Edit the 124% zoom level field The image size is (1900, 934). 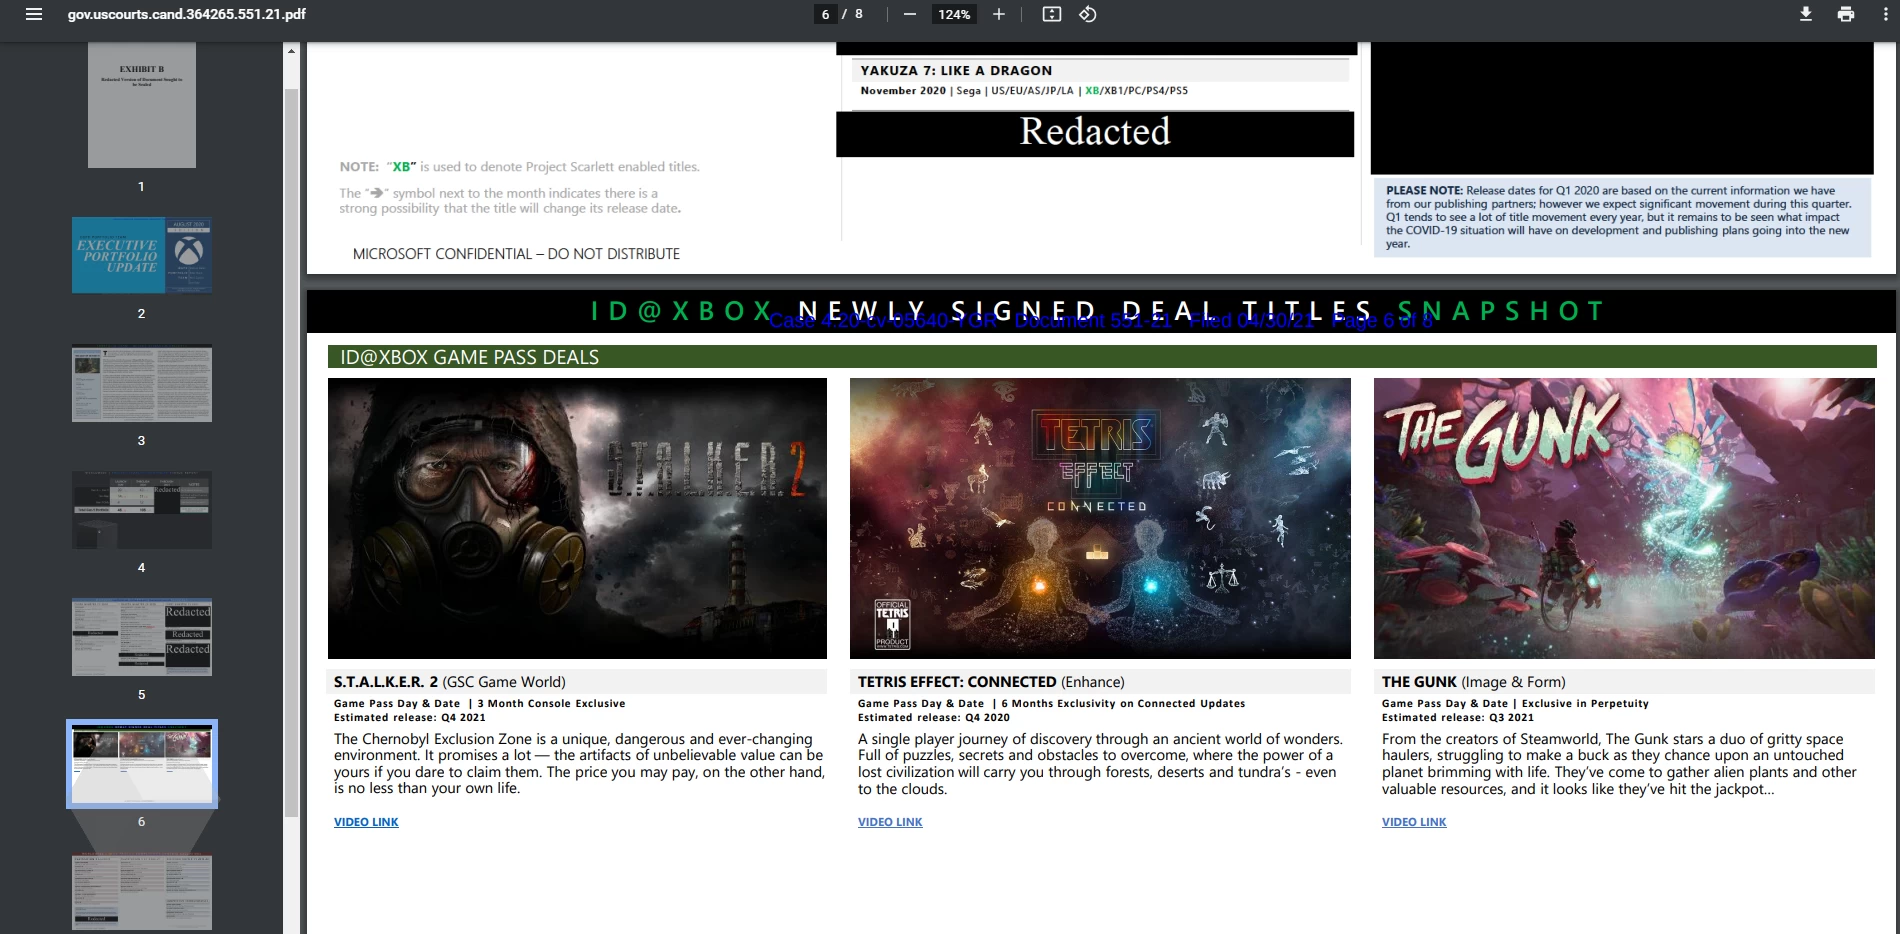[954, 14]
